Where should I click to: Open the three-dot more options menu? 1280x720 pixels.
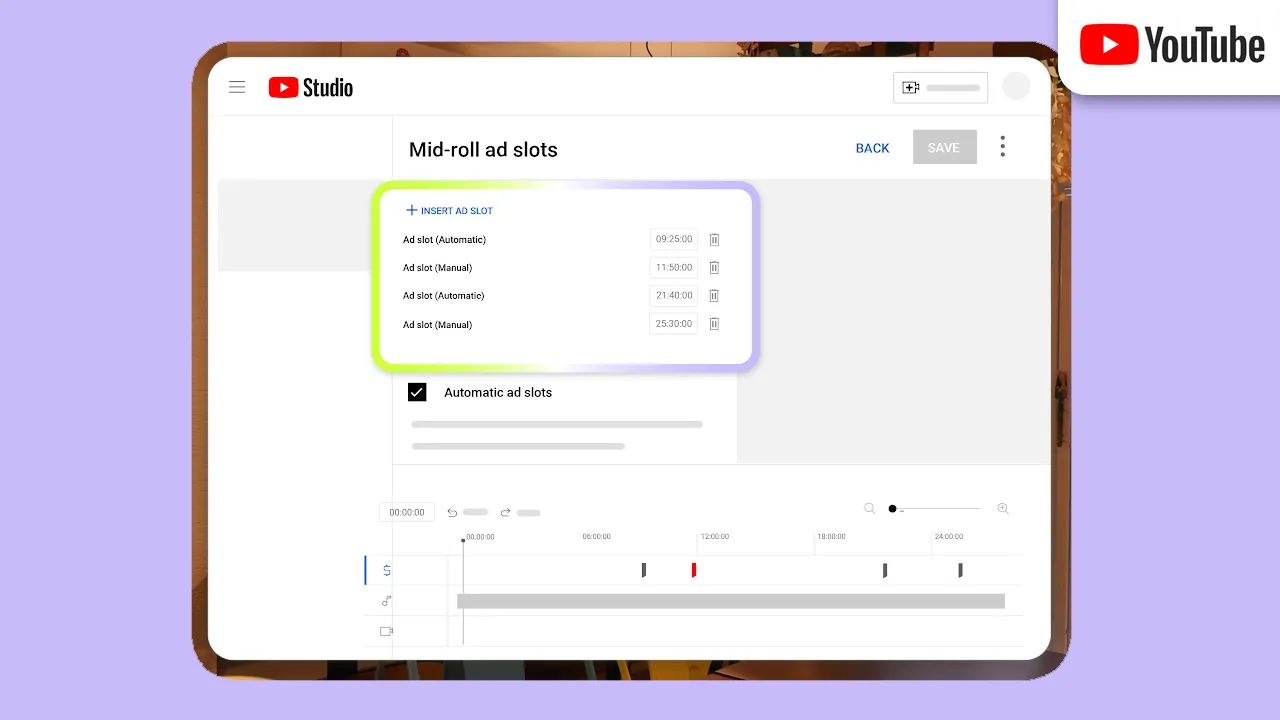coord(1002,147)
